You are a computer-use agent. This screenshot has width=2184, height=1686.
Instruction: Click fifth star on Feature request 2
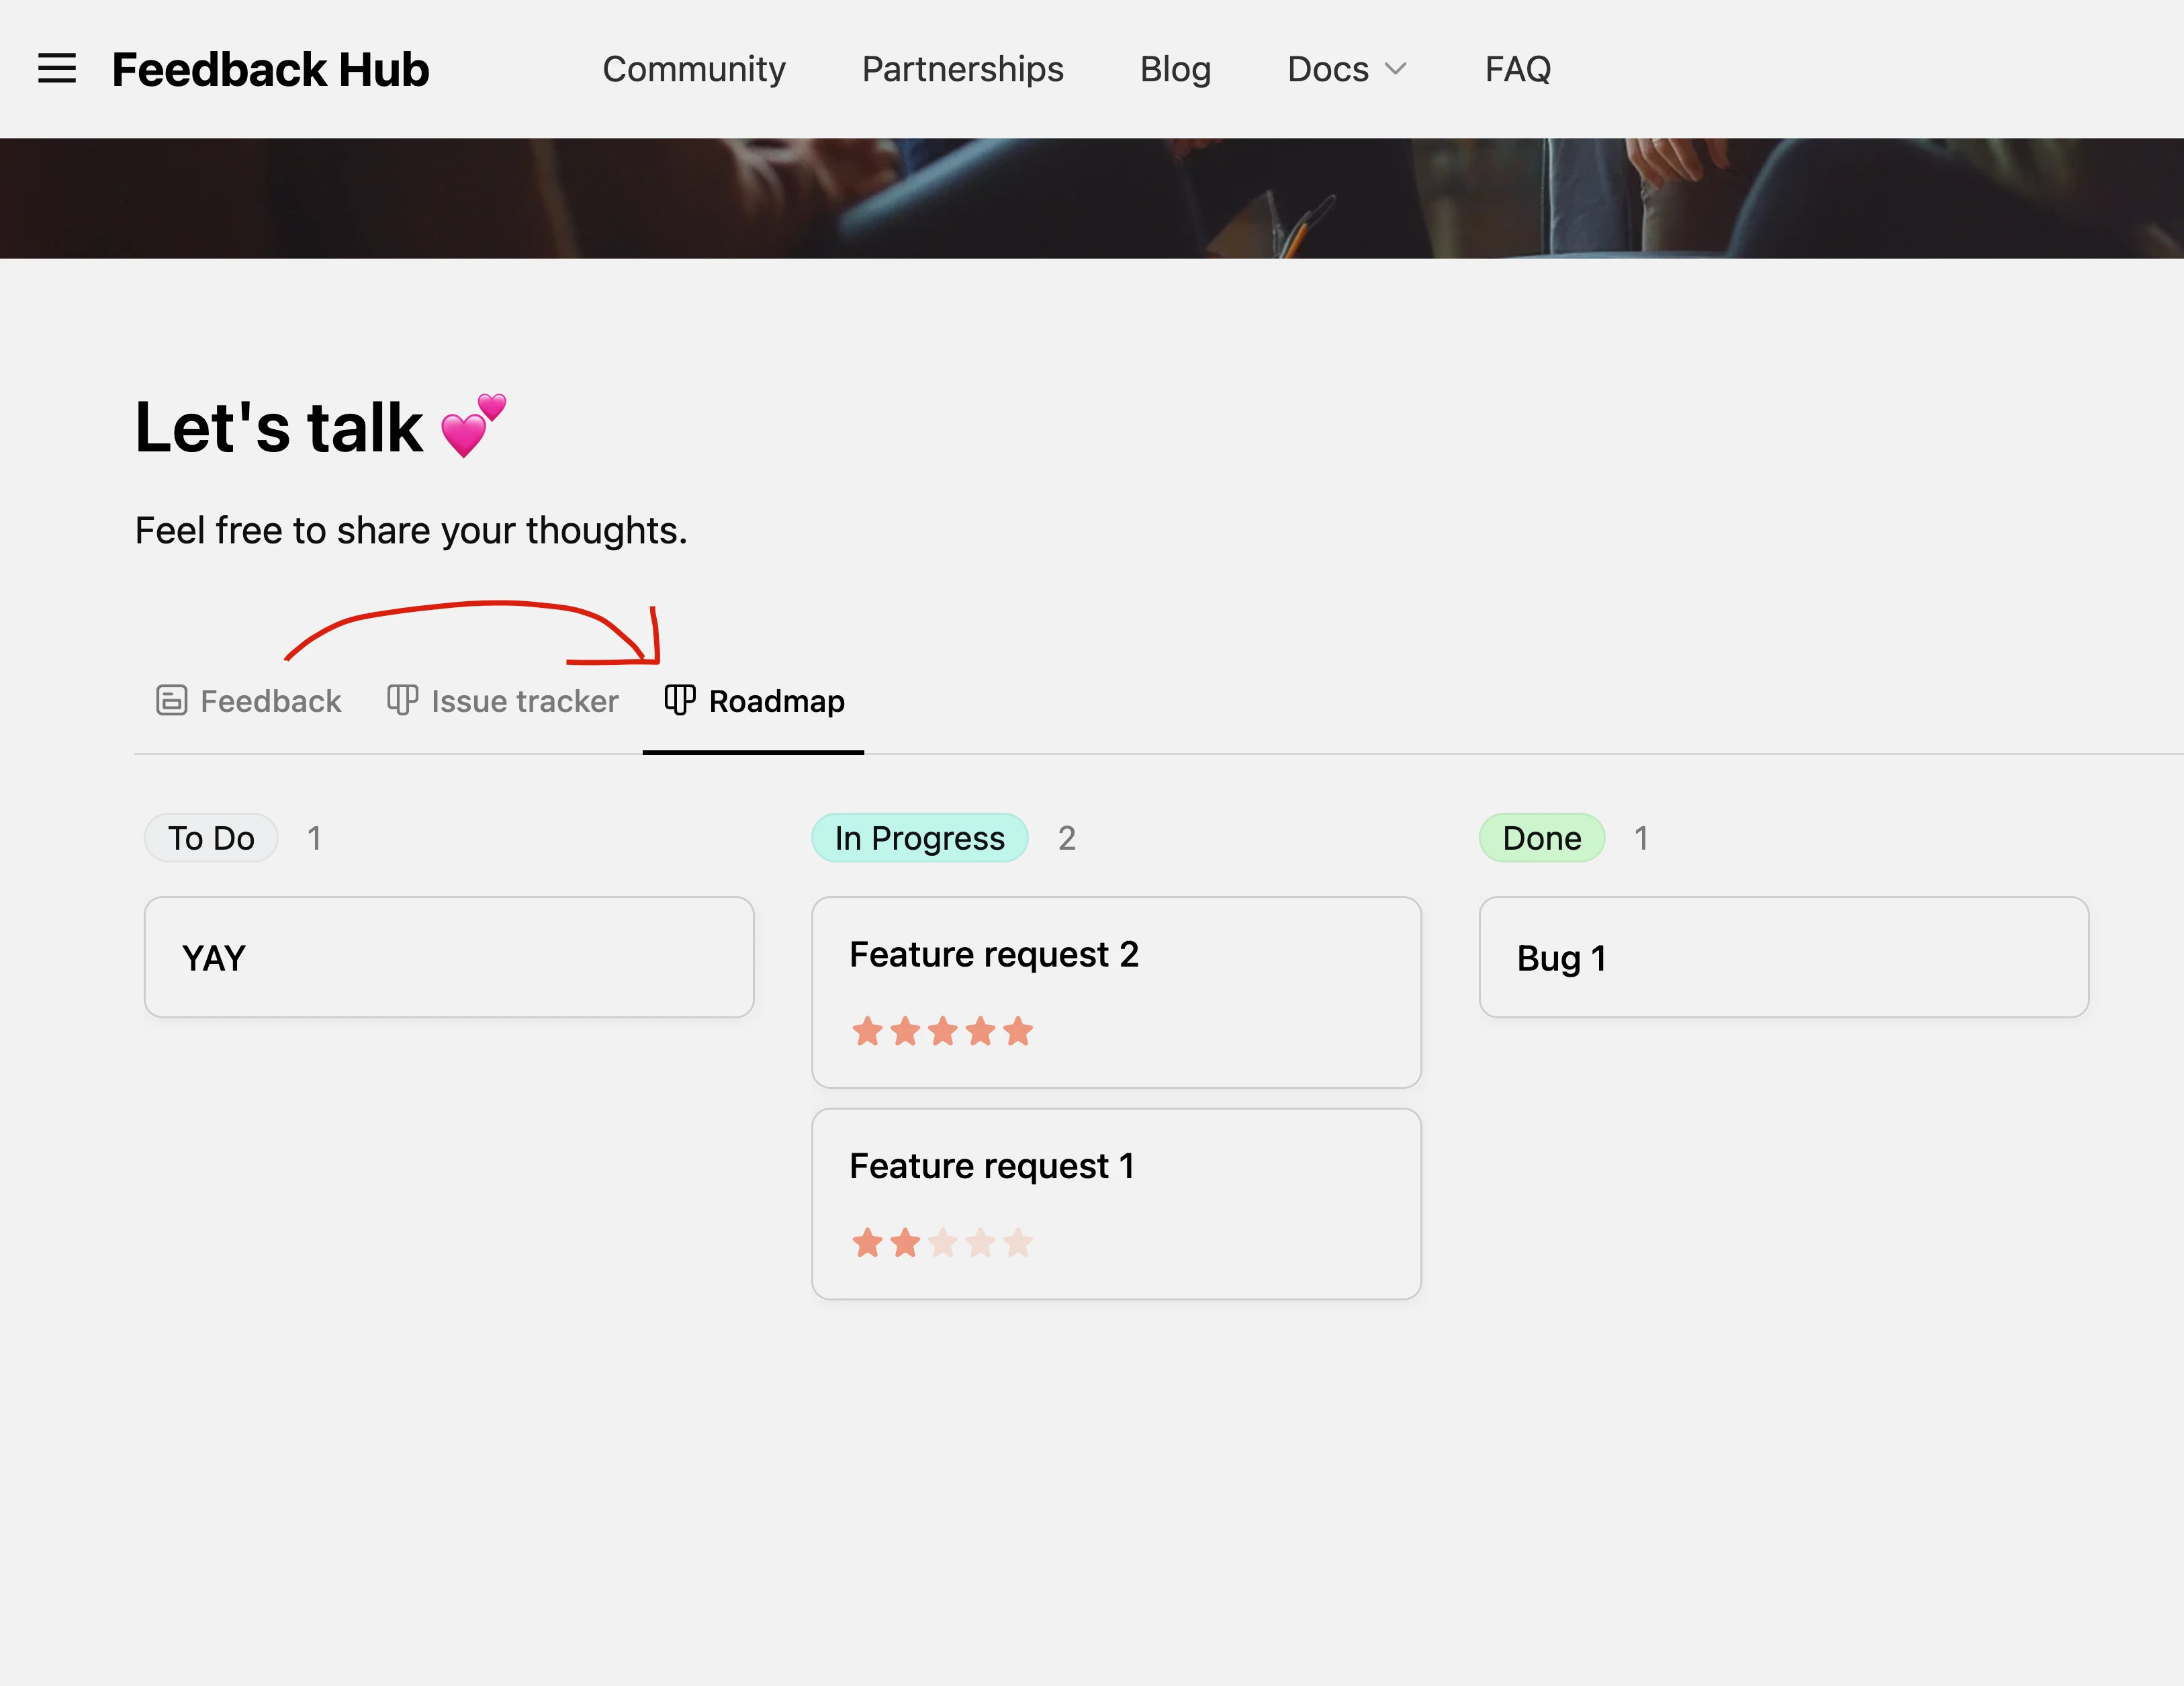[x=1018, y=1031]
